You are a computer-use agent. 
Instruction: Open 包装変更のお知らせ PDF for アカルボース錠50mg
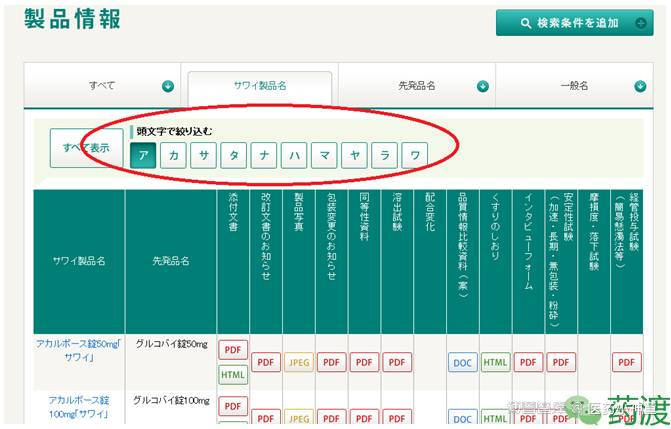point(331,362)
